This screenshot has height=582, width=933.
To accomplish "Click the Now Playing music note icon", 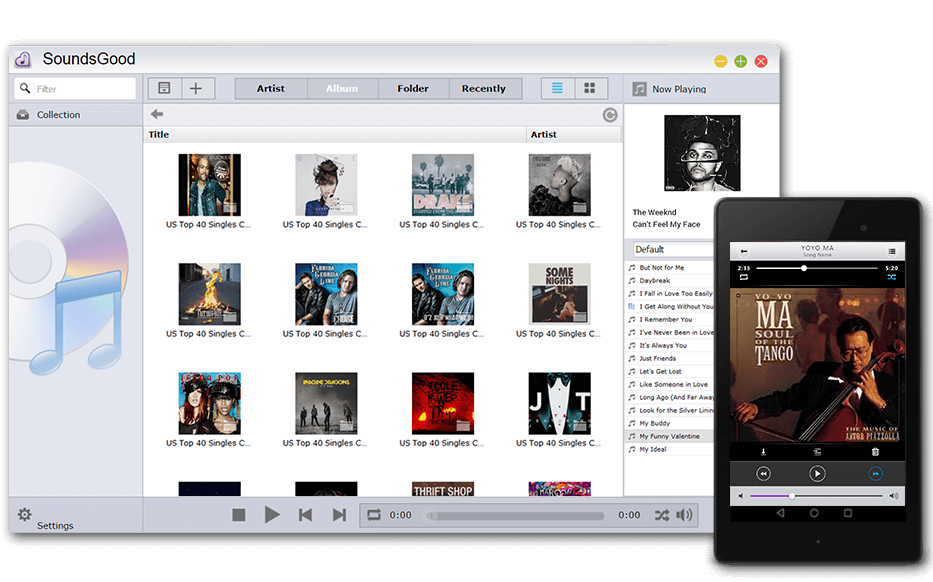I will [x=640, y=89].
